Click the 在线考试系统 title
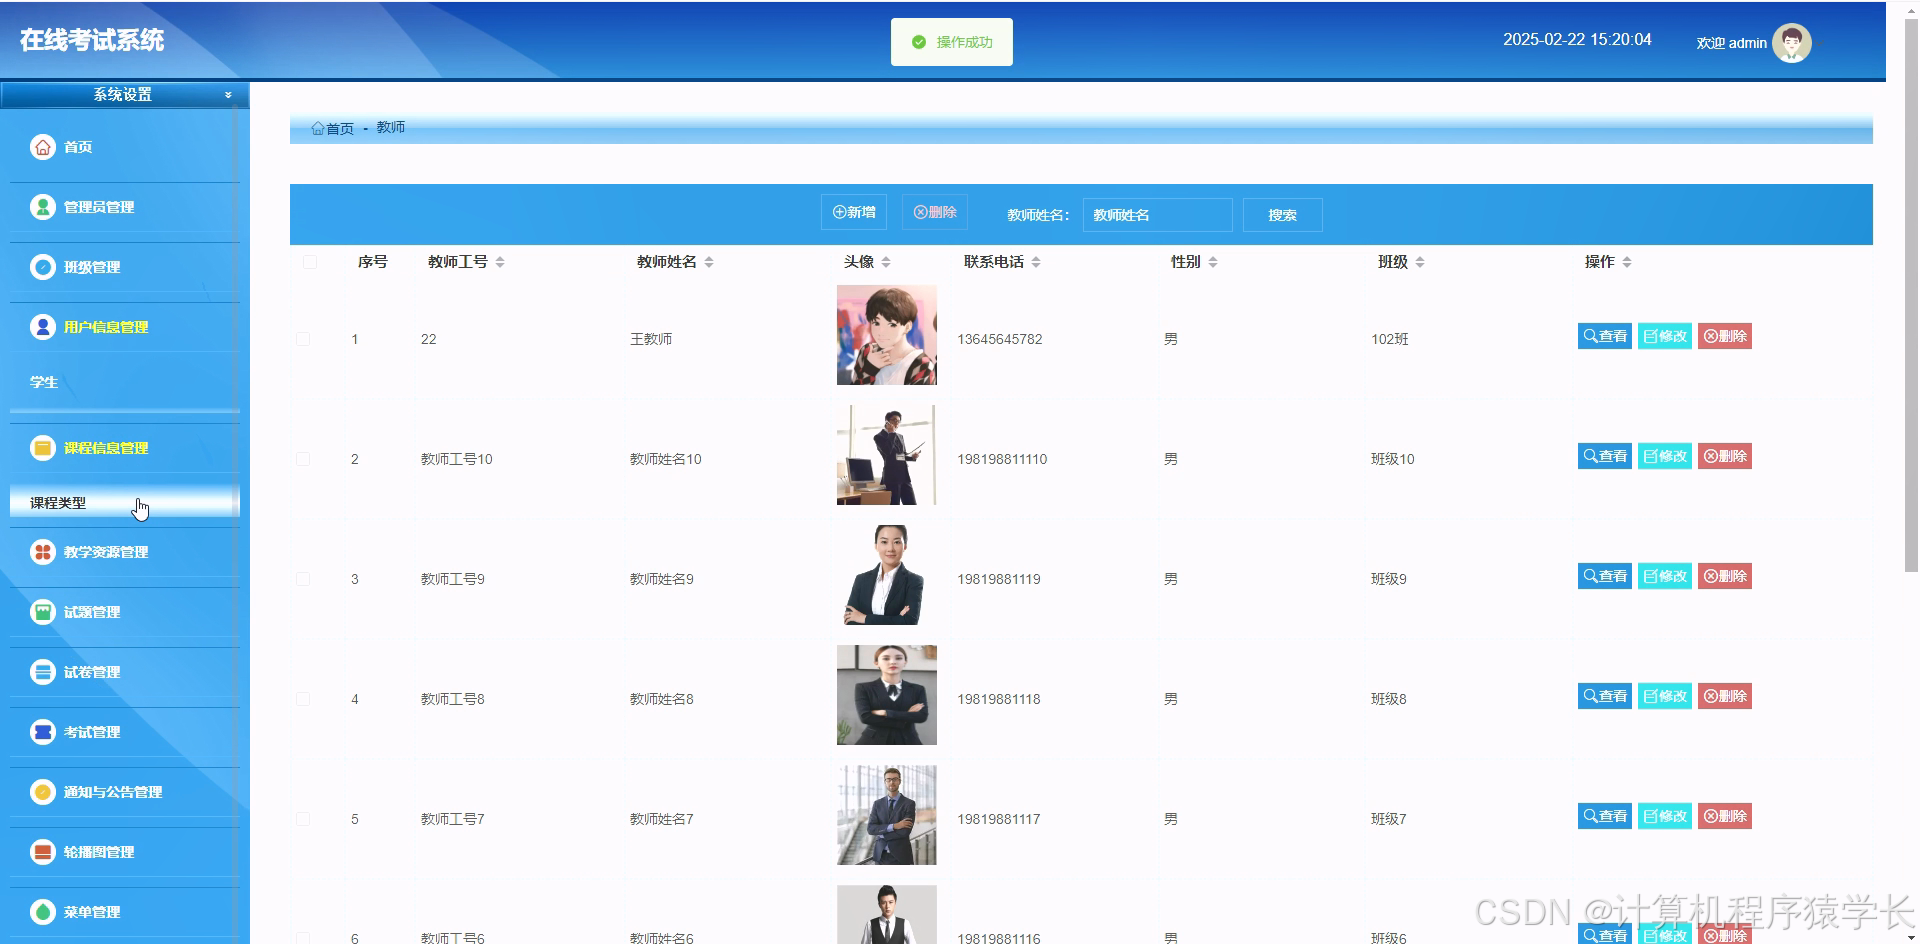The image size is (1920, 944). 92,40
